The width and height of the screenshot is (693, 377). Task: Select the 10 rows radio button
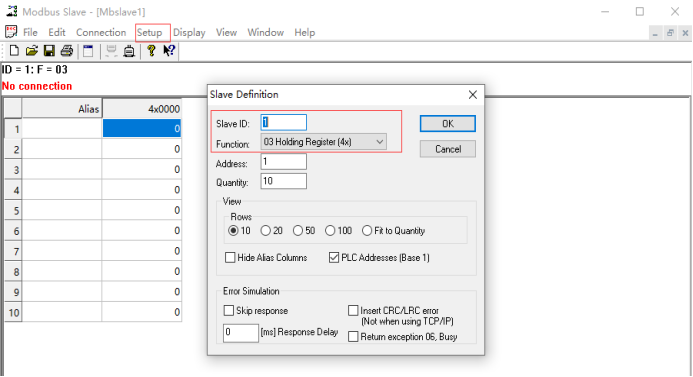233,230
